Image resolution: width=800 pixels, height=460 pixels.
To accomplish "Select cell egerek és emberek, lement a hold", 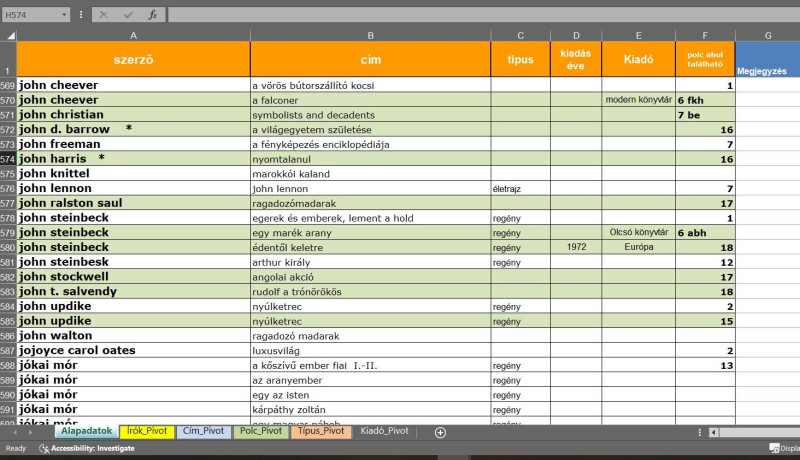I will pos(370,218).
